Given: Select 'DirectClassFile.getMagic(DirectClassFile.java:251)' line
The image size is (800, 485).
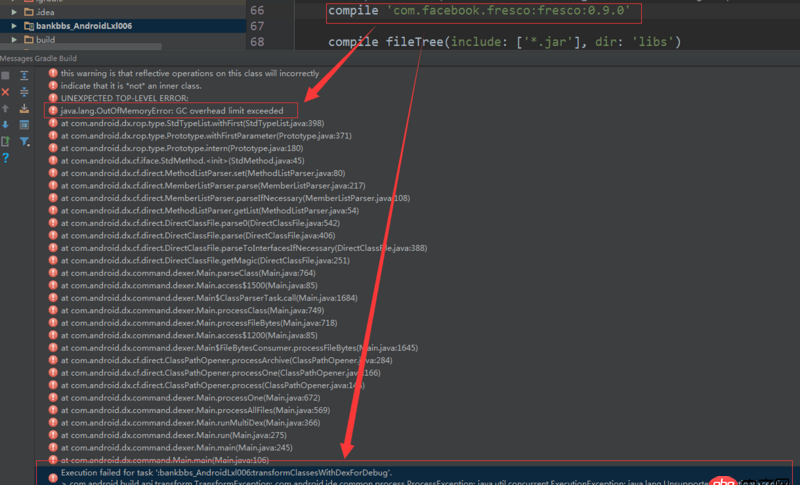Looking at the screenshot, I should point(205,261).
